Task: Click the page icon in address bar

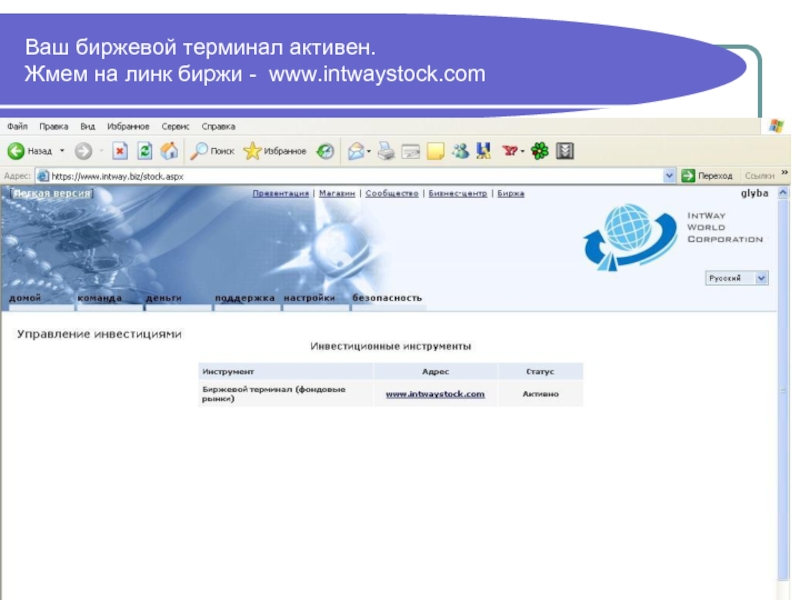Action: point(43,176)
